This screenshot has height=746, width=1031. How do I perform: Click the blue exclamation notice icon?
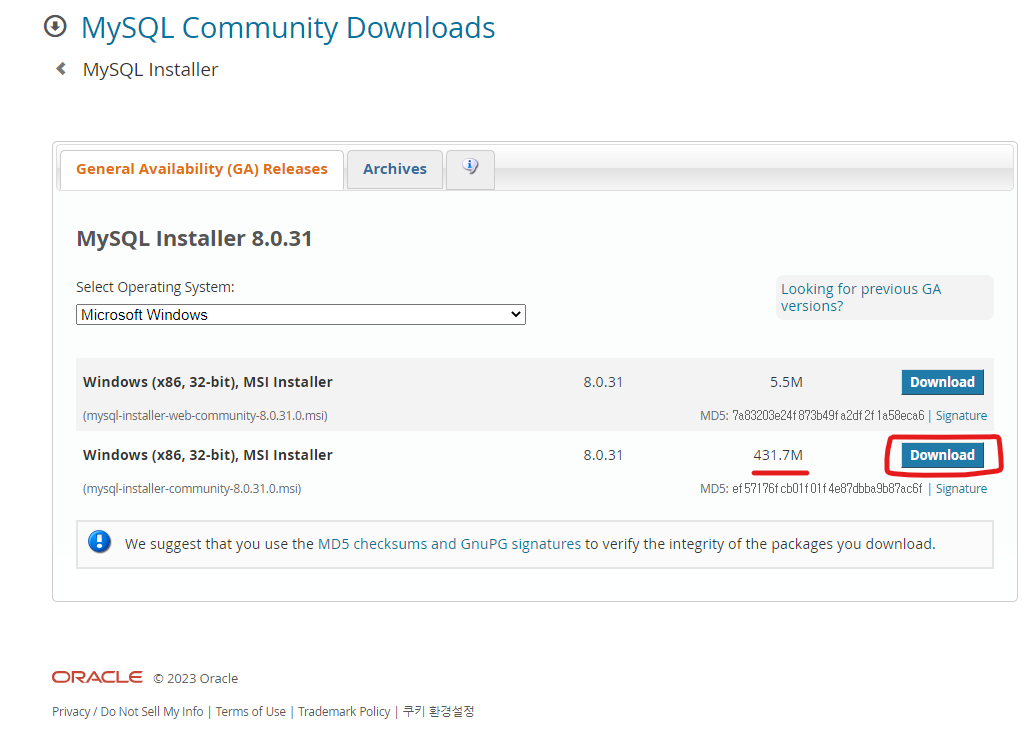click(100, 542)
